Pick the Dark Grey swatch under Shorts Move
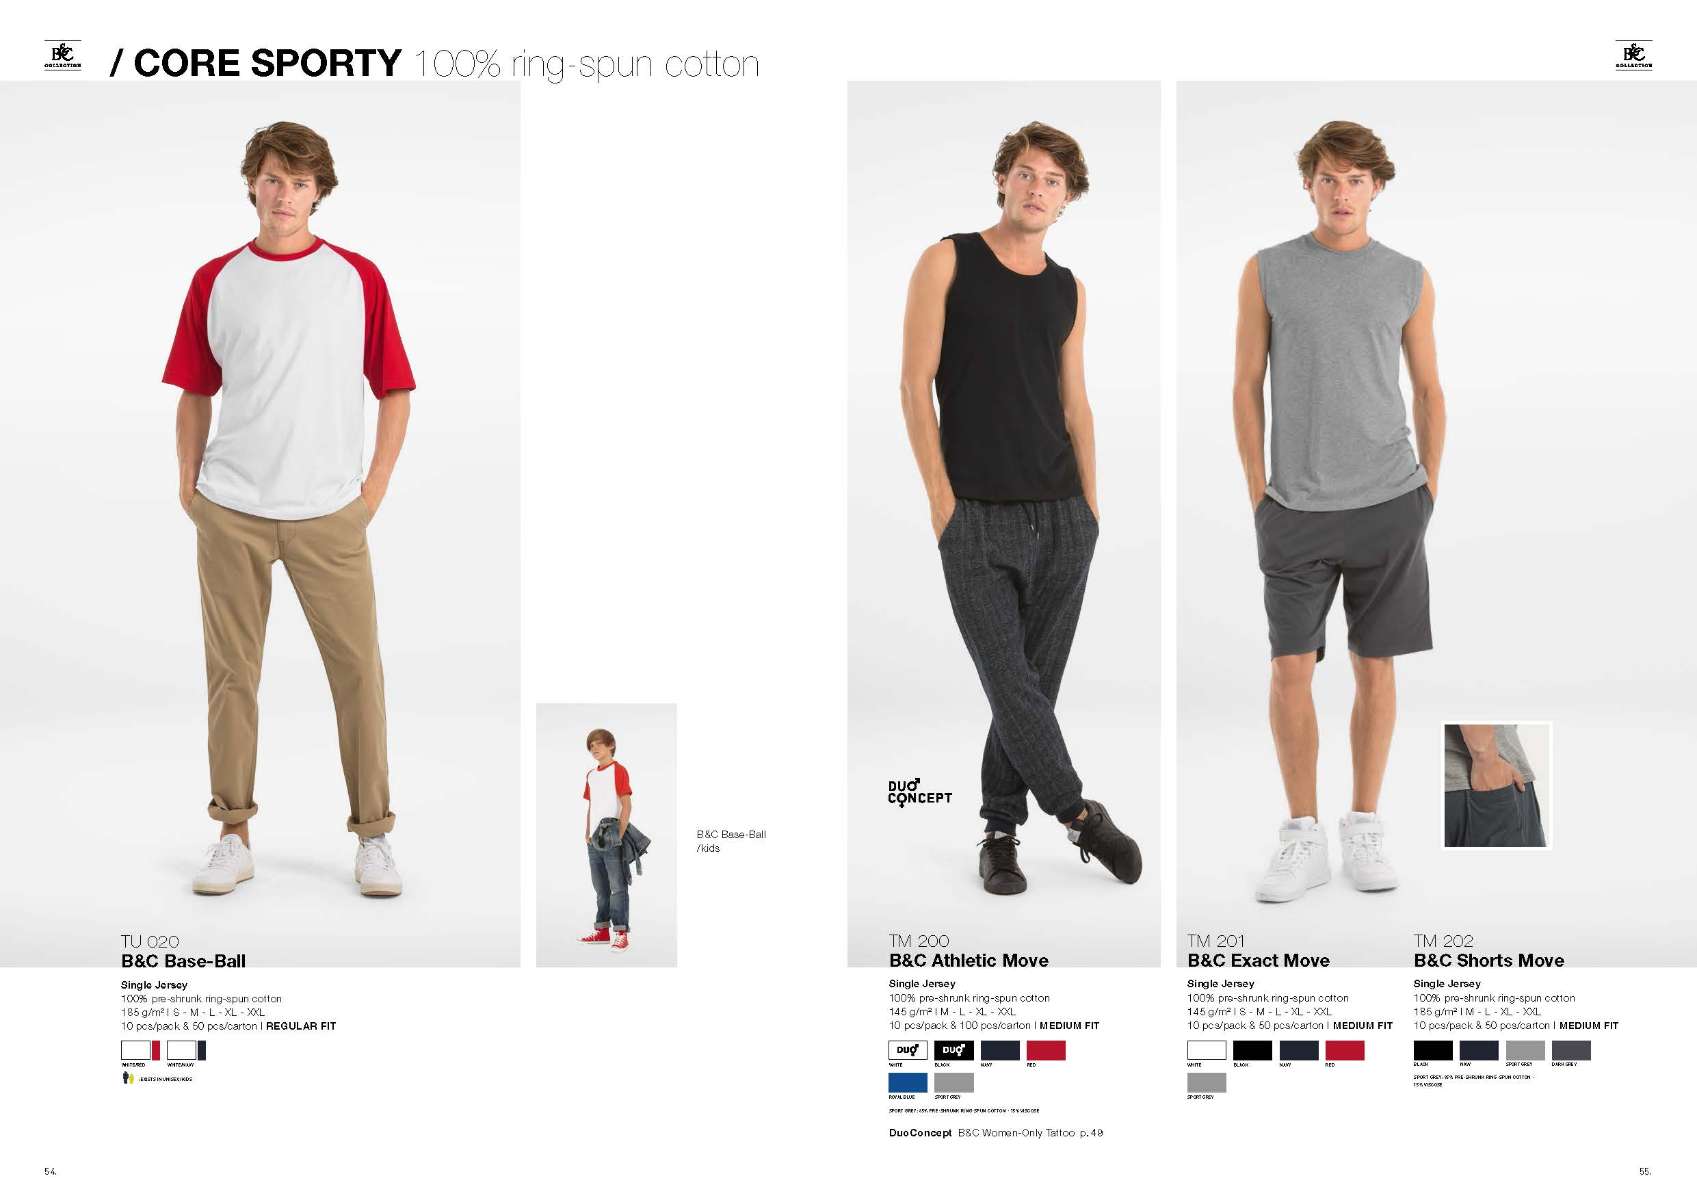This screenshot has height=1200, width=1697. (1571, 1050)
